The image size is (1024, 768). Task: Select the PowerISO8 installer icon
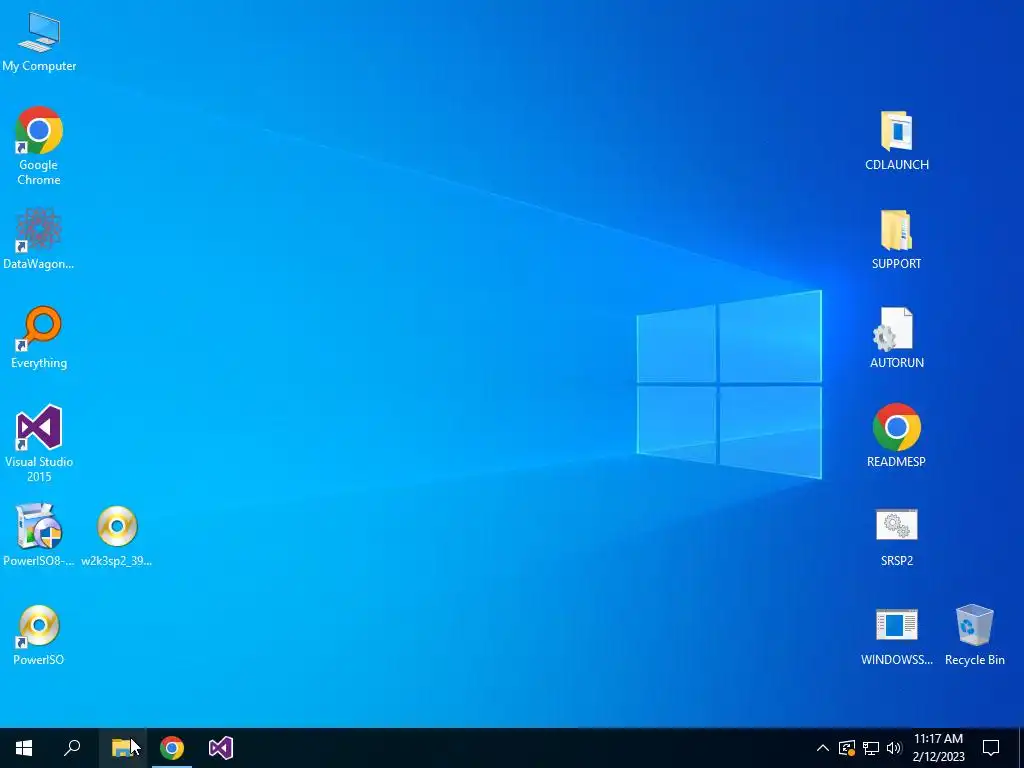click(x=39, y=535)
